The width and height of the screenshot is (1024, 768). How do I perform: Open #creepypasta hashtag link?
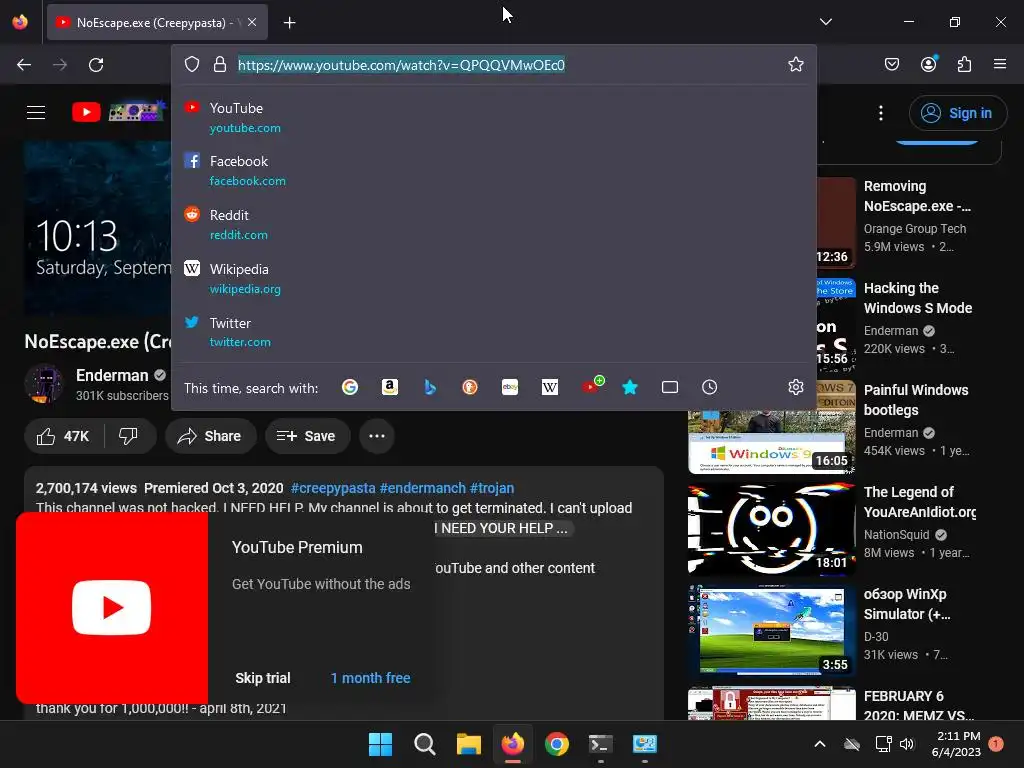[333, 488]
